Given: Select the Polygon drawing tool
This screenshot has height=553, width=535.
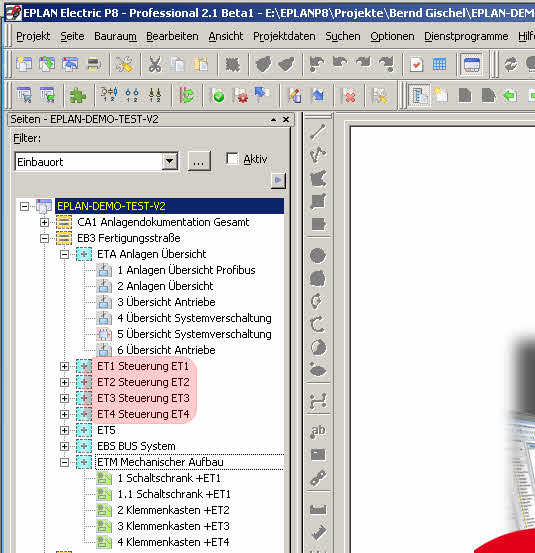Looking at the screenshot, I should [x=318, y=178].
